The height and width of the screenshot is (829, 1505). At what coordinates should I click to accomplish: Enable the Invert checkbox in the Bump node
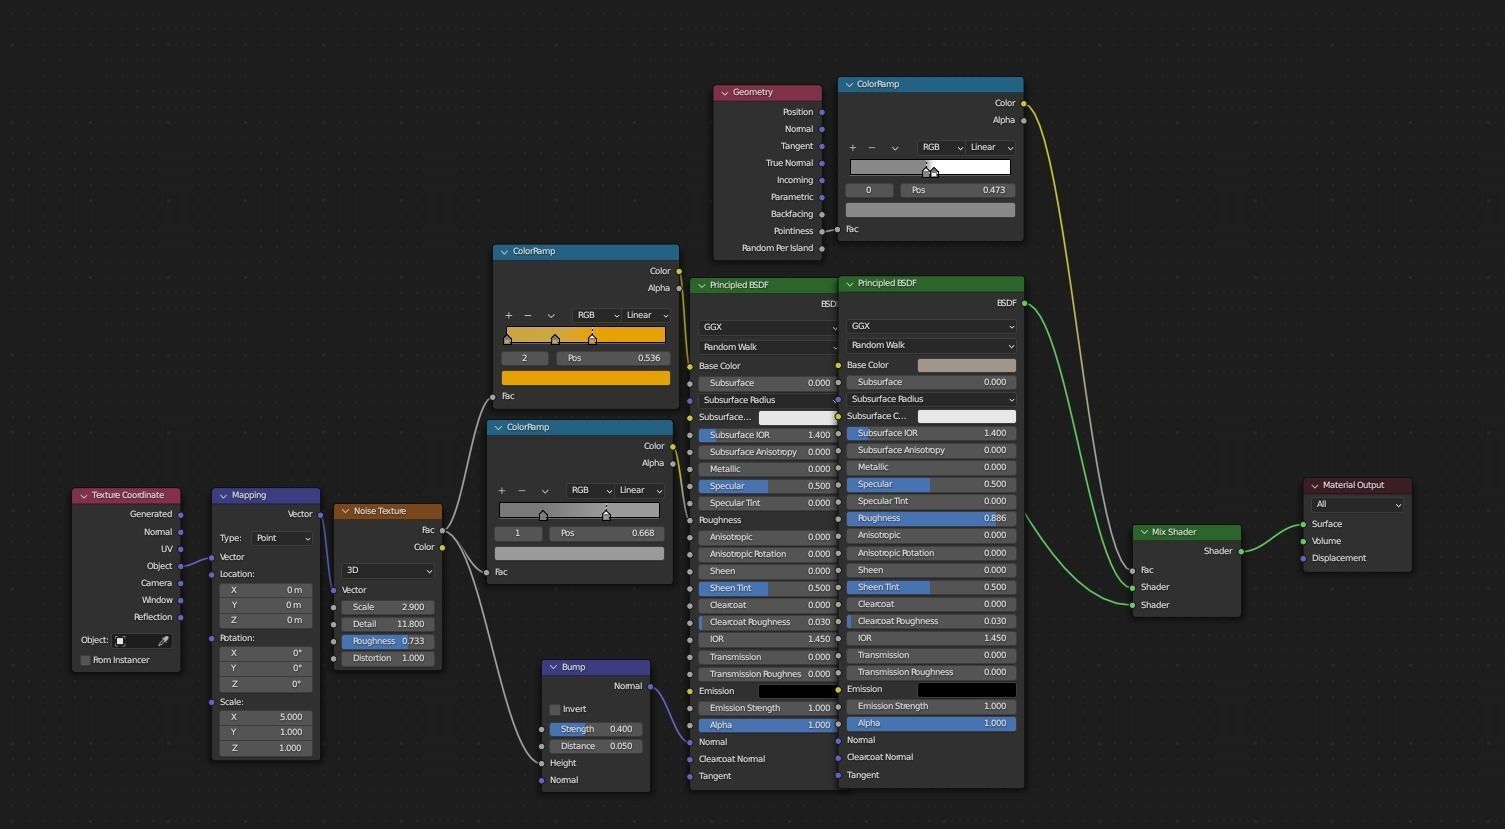point(555,709)
